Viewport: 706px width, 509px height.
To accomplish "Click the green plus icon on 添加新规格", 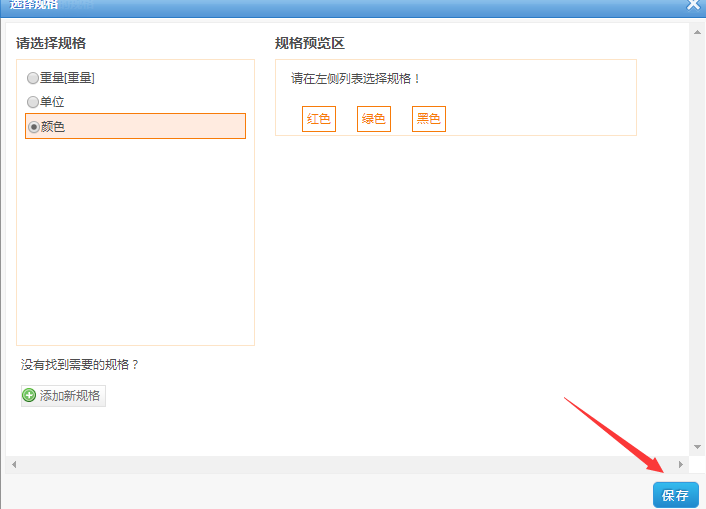I will (x=29, y=395).
